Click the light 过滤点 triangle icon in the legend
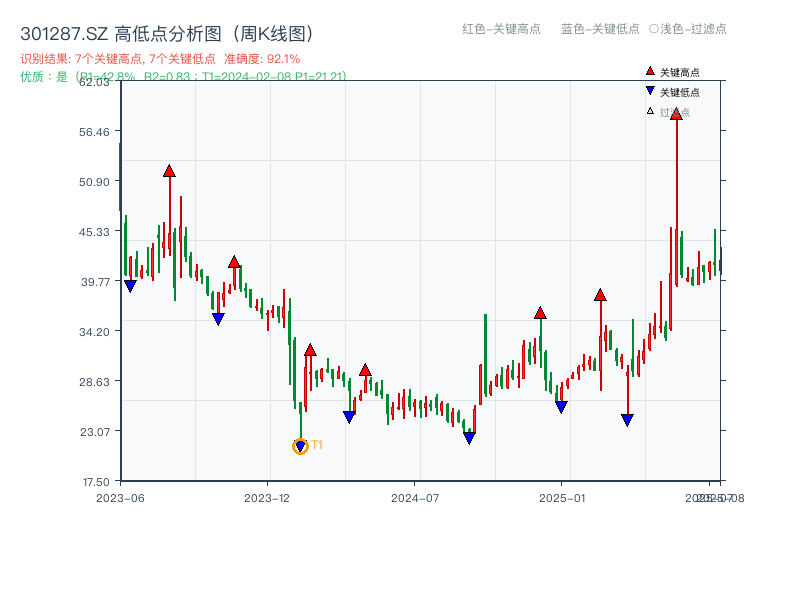The image size is (800, 600). click(x=649, y=111)
